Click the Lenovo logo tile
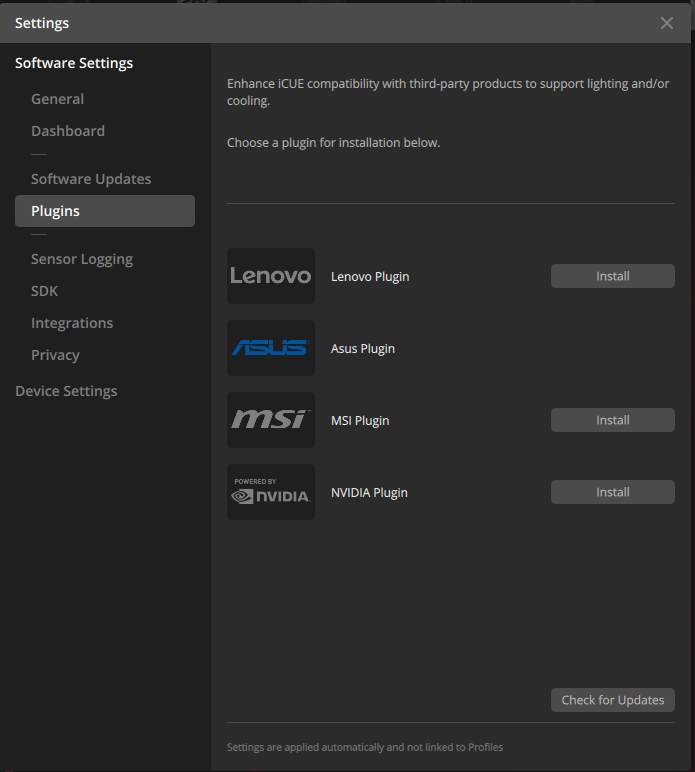 click(271, 276)
